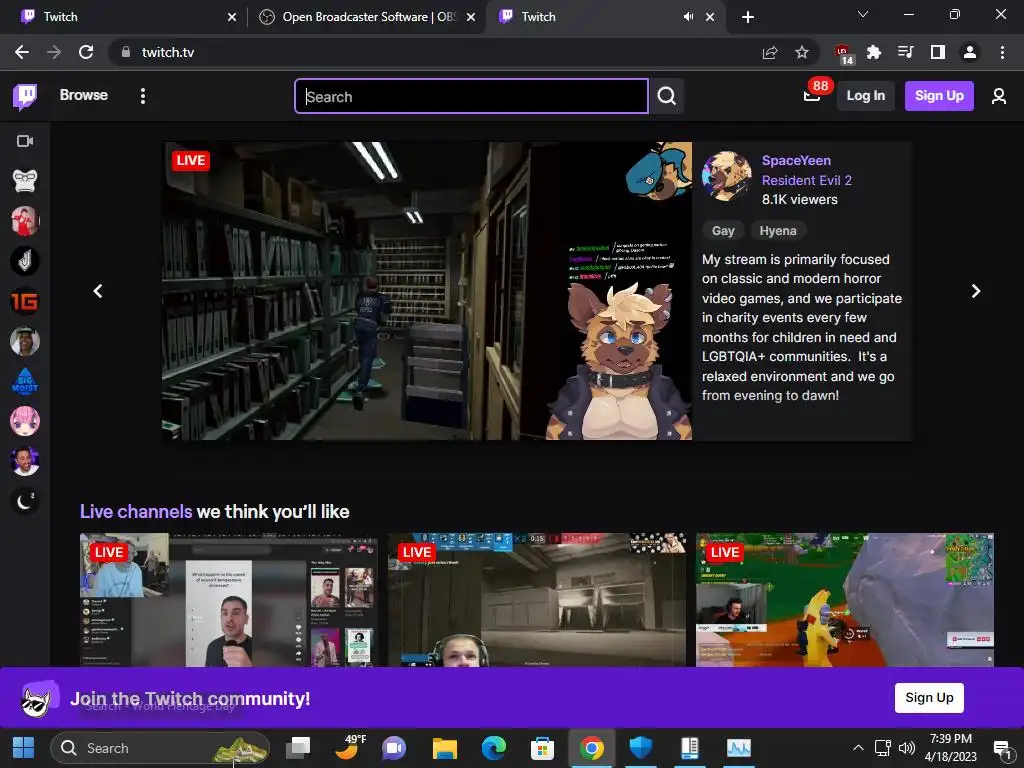Show hidden tray icons with the chevron

pos(859,748)
